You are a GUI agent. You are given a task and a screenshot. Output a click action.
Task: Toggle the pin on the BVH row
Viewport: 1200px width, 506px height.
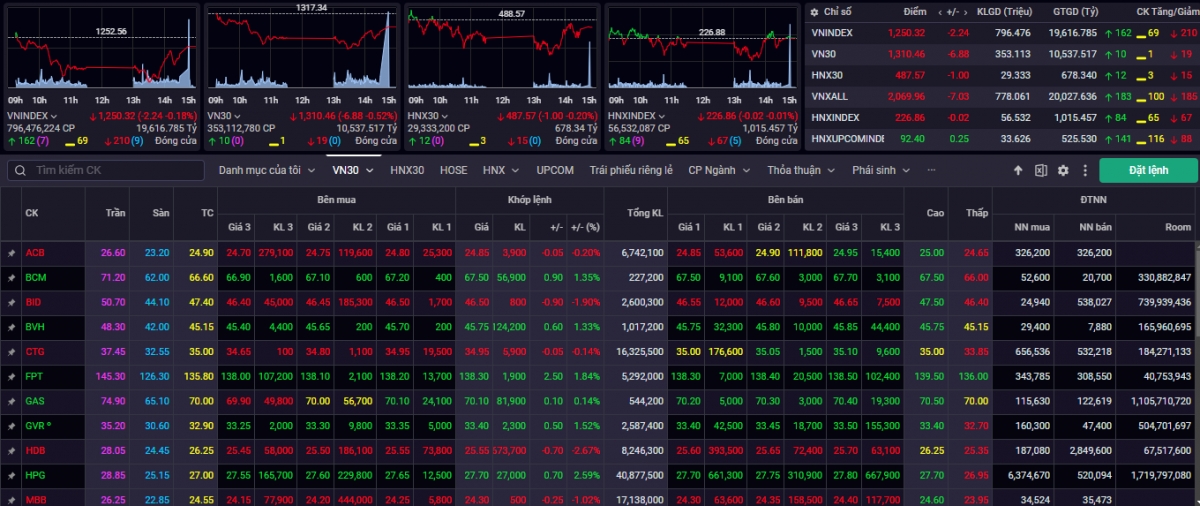pos(11,327)
